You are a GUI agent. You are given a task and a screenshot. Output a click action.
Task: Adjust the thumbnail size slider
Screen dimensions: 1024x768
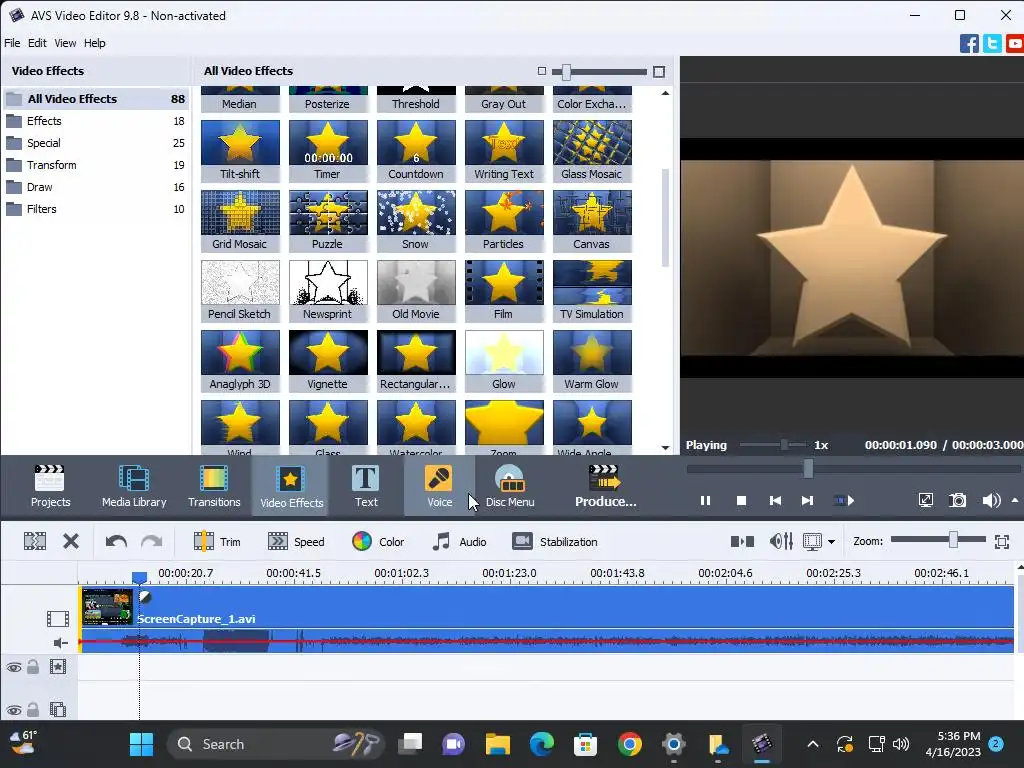pyautogui.click(x=566, y=72)
